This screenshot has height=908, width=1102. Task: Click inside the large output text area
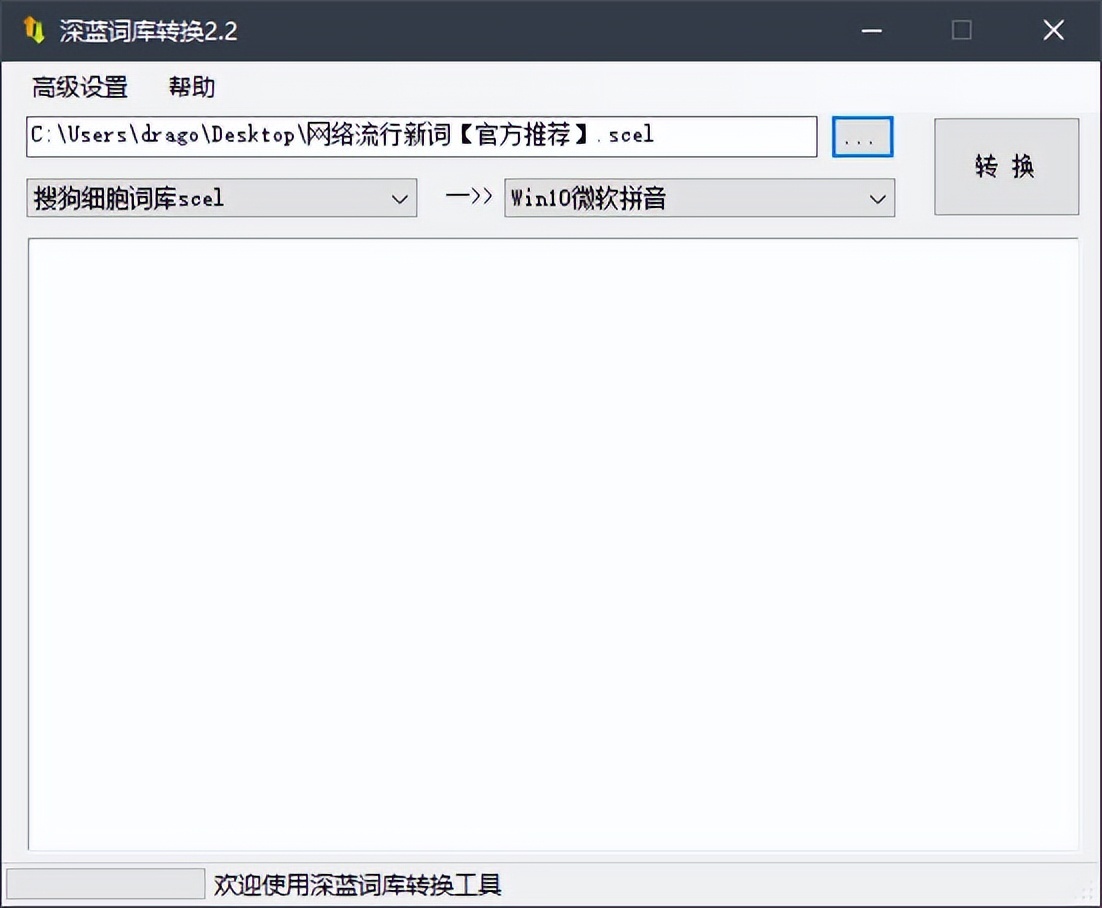(553, 545)
